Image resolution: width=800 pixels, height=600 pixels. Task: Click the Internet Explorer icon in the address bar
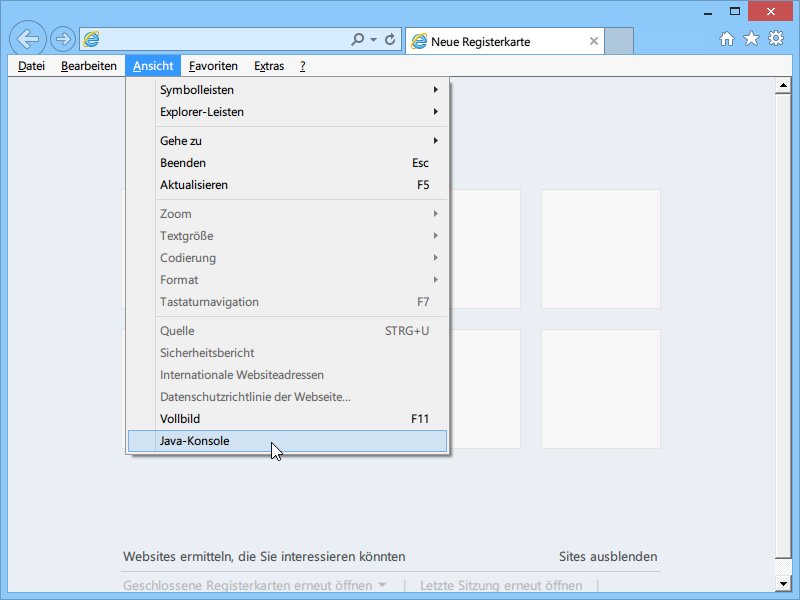pos(91,39)
